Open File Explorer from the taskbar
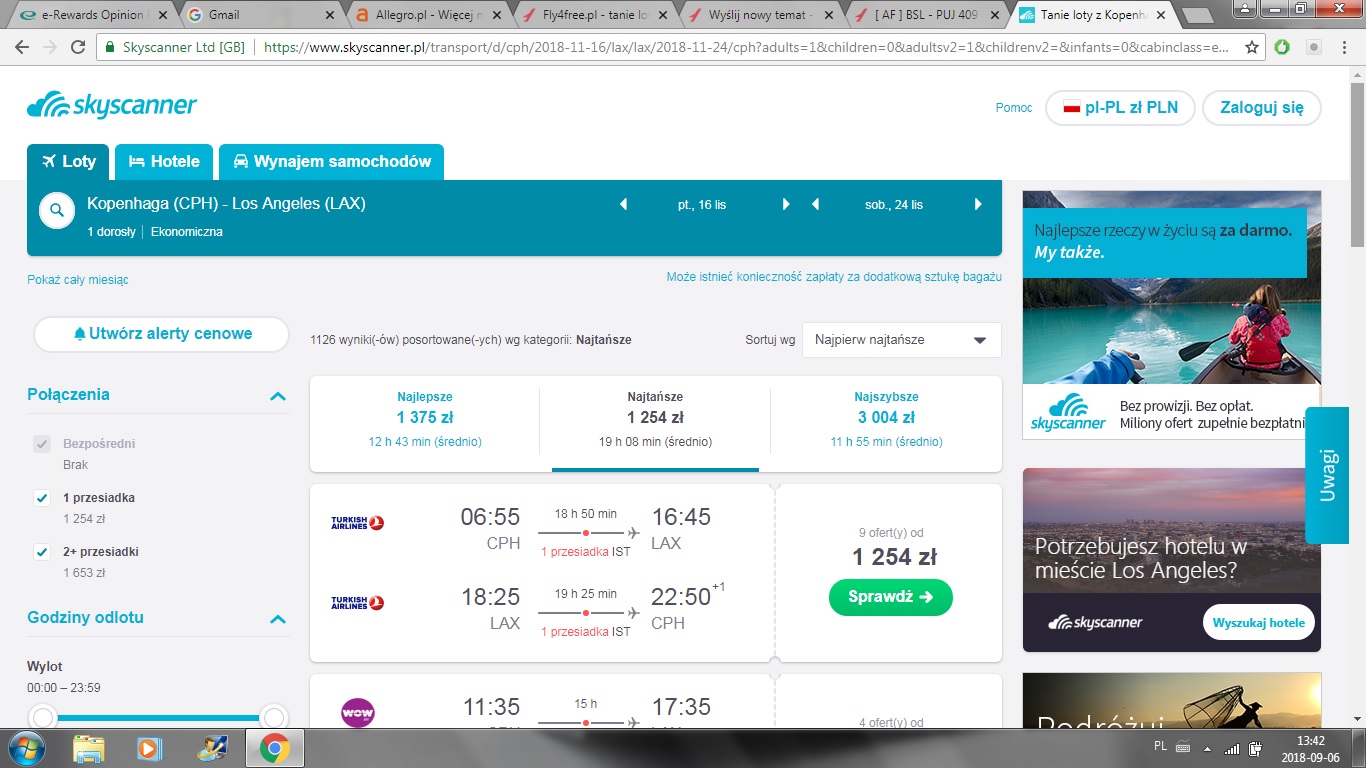The image size is (1366, 768). point(89,748)
